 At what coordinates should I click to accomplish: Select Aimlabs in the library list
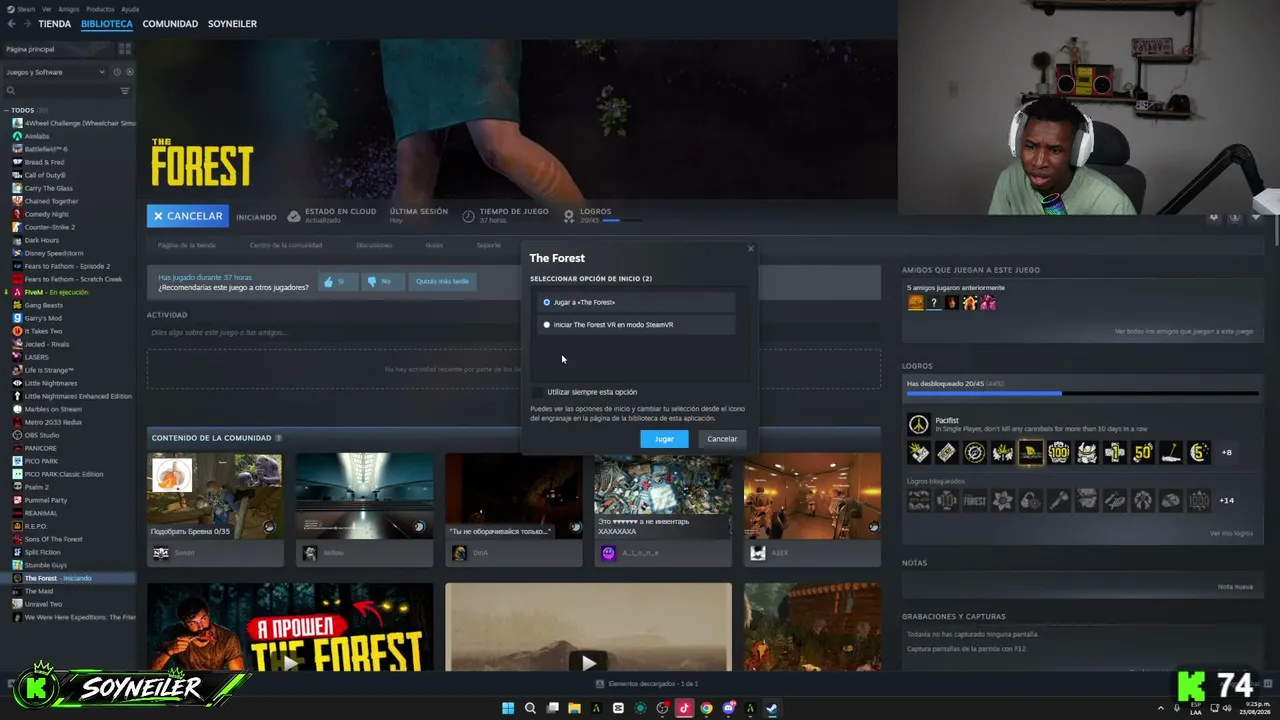click(x=36, y=136)
